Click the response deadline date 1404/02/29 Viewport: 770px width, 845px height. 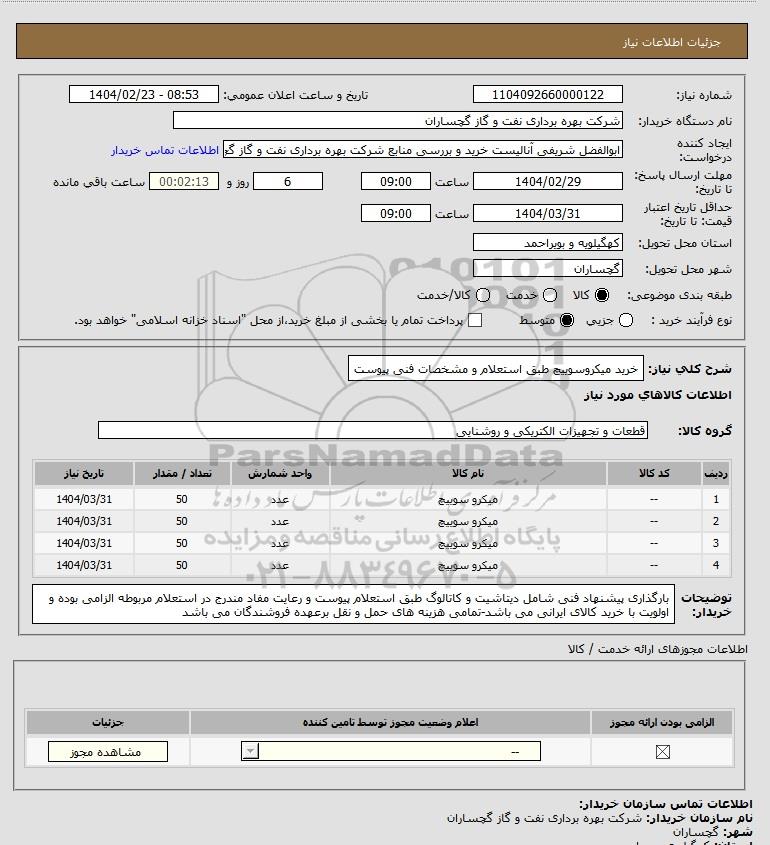tap(547, 182)
